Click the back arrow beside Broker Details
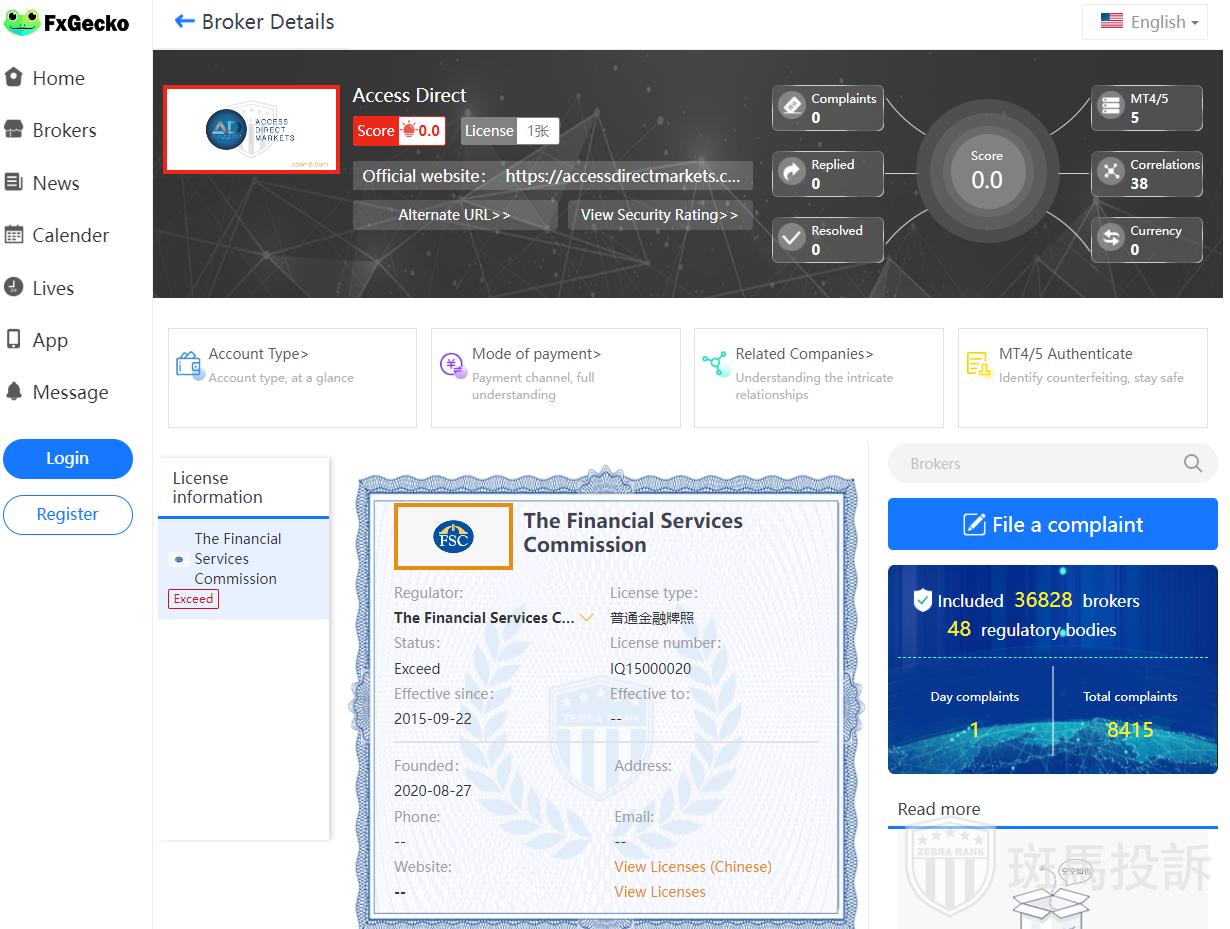This screenshot has height=929, width=1230. 184,21
